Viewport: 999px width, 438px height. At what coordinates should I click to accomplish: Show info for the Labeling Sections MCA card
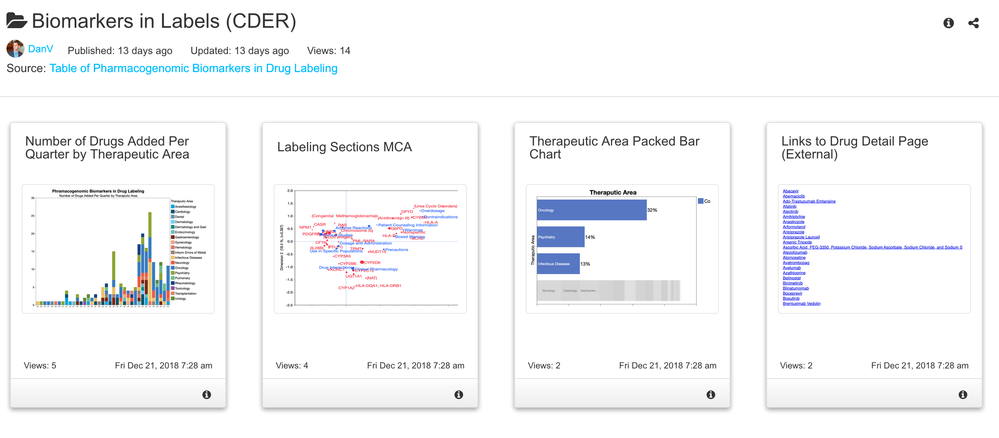tap(459, 395)
